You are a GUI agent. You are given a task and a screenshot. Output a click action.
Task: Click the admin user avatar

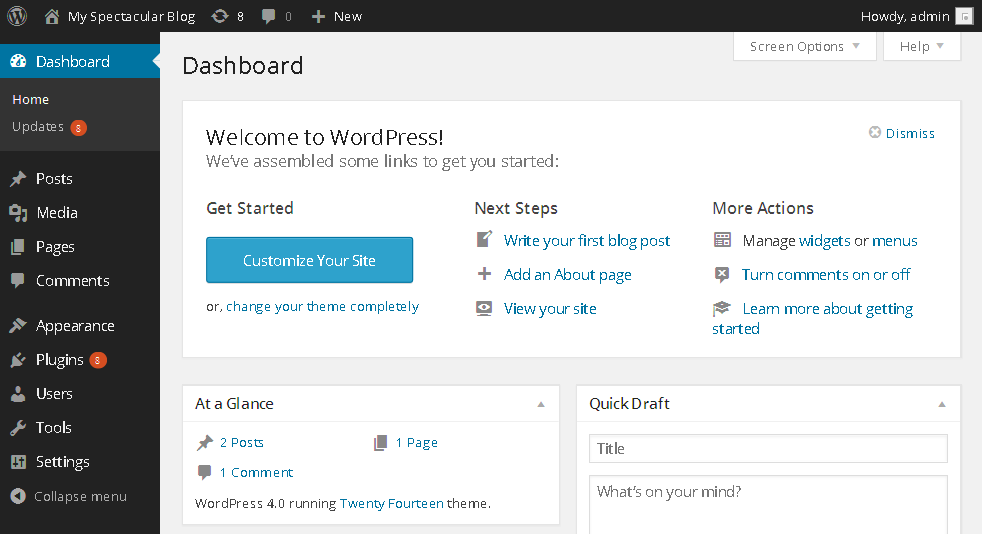[x=964, y=16]
